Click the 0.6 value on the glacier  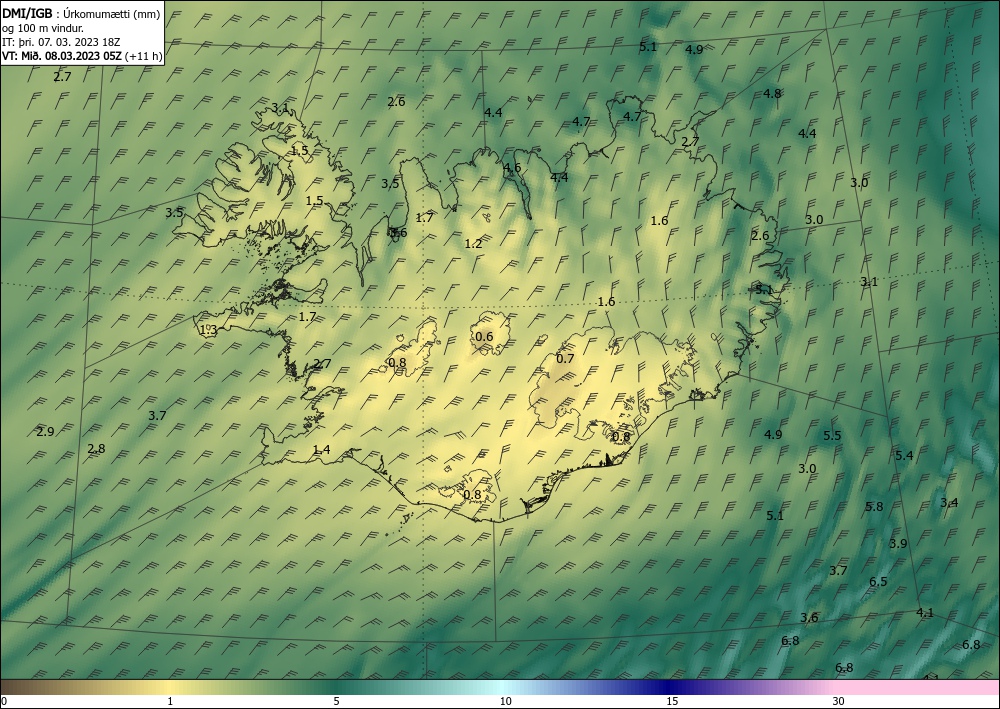click(485, 337)
